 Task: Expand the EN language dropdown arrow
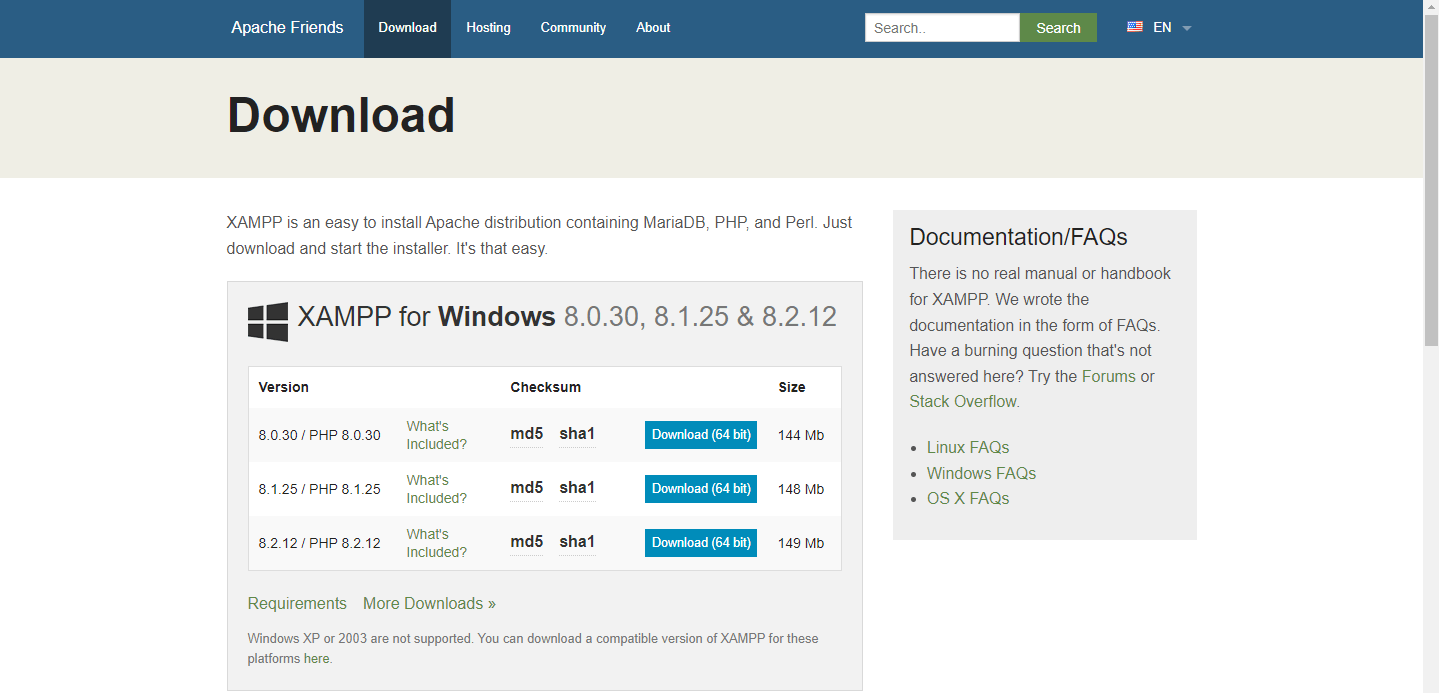[x=1187, y=28]
